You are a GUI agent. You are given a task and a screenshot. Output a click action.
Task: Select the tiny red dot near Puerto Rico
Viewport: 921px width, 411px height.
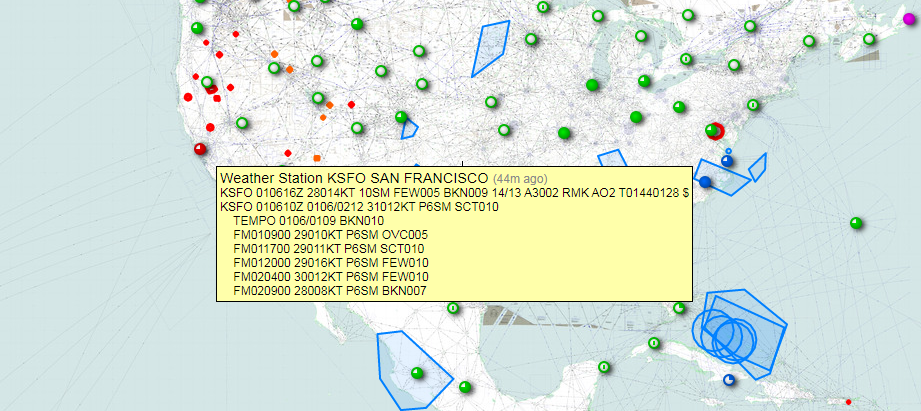coord(848,402)
